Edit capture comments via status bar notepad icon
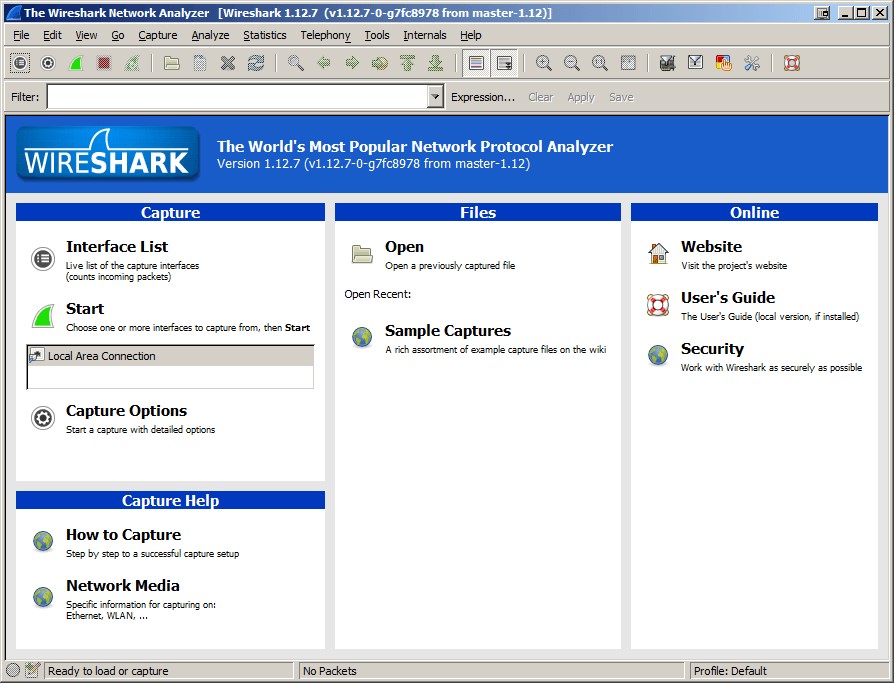This screenshot has width=894, height=683. (32, 670)
